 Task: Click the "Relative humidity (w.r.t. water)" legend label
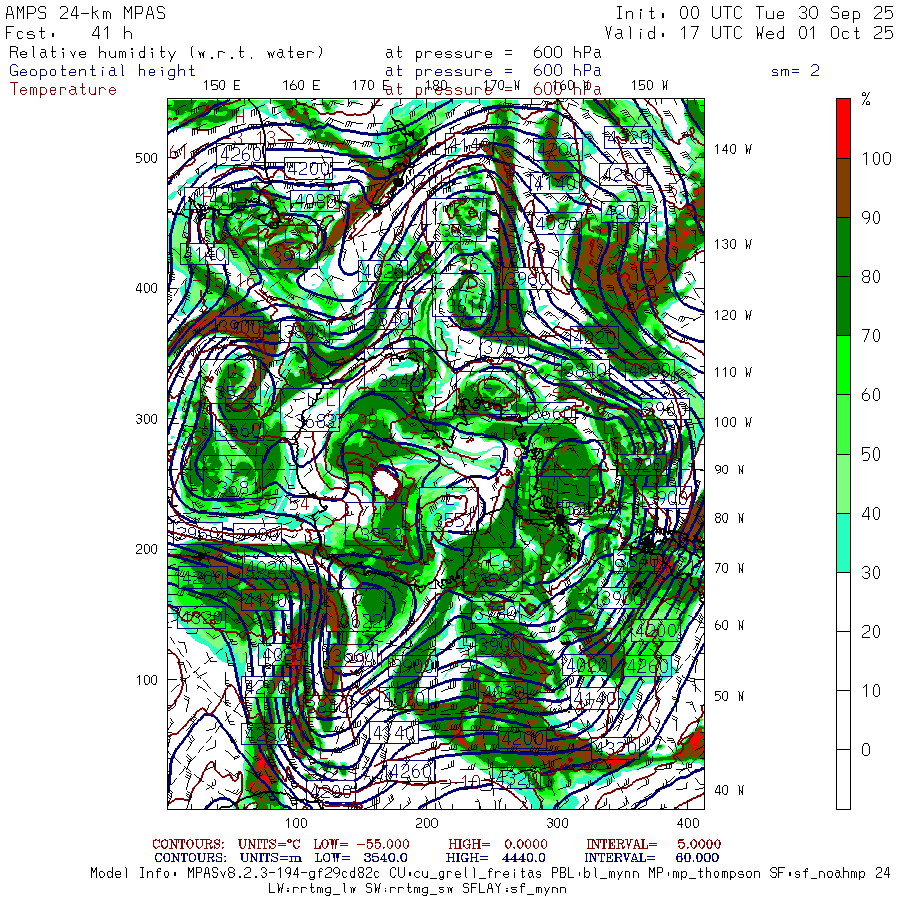[167, 53]
